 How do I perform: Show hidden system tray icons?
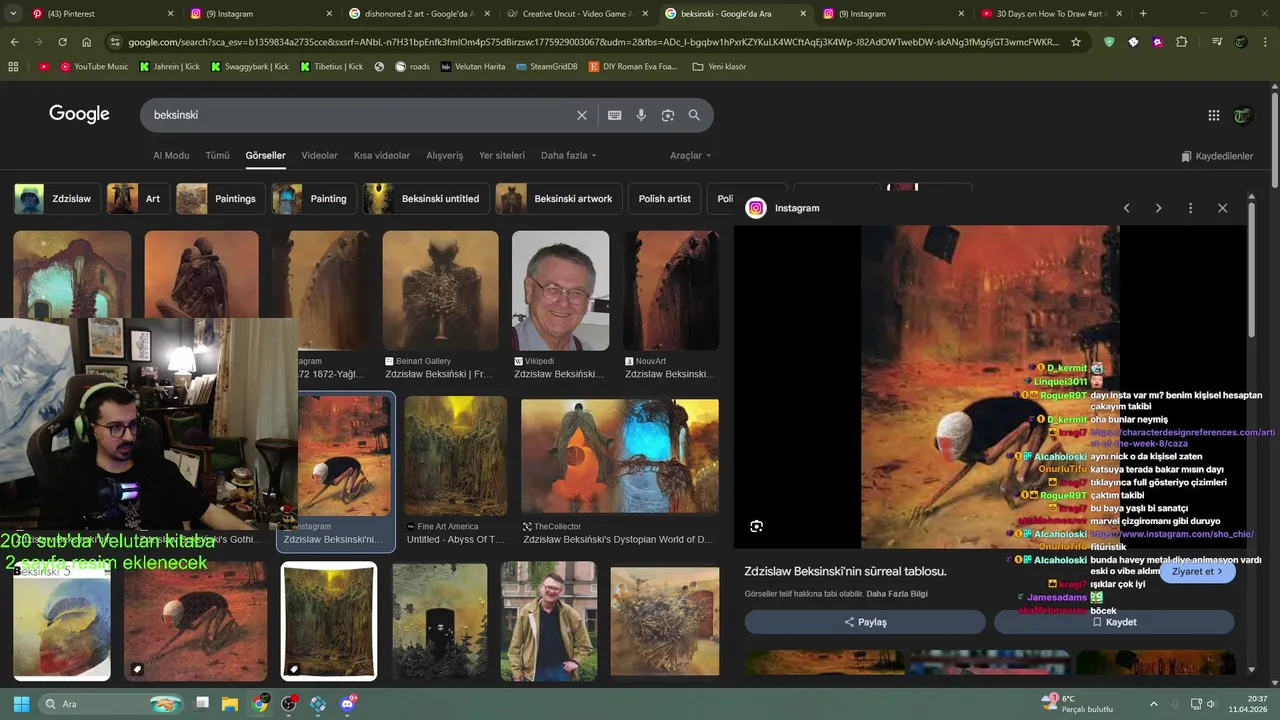1153,704
